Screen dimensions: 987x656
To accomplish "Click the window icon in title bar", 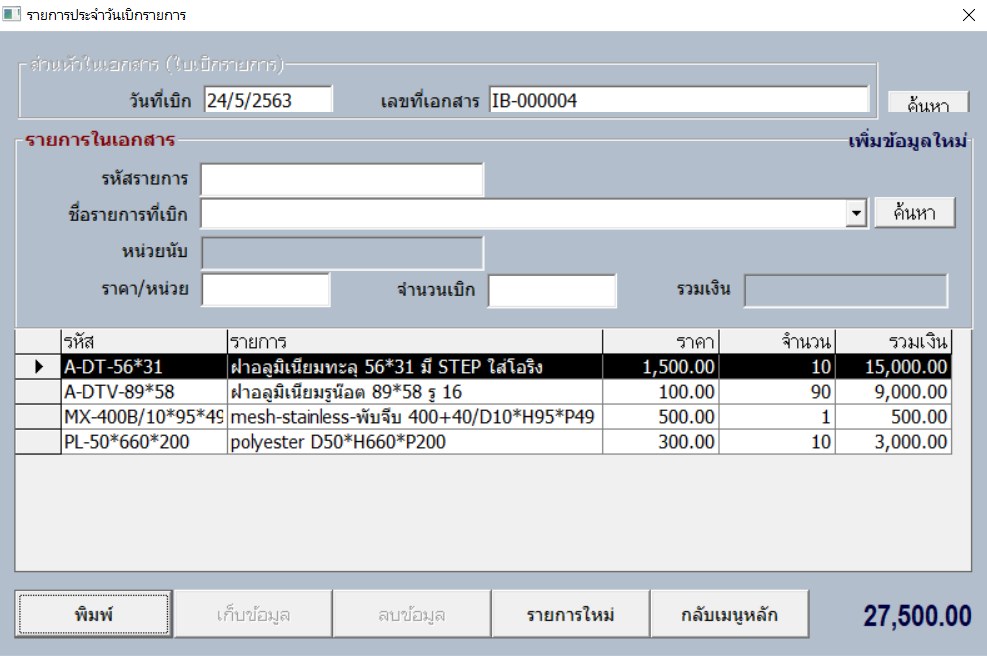I will pyautogui.click(x=11, y=14).
